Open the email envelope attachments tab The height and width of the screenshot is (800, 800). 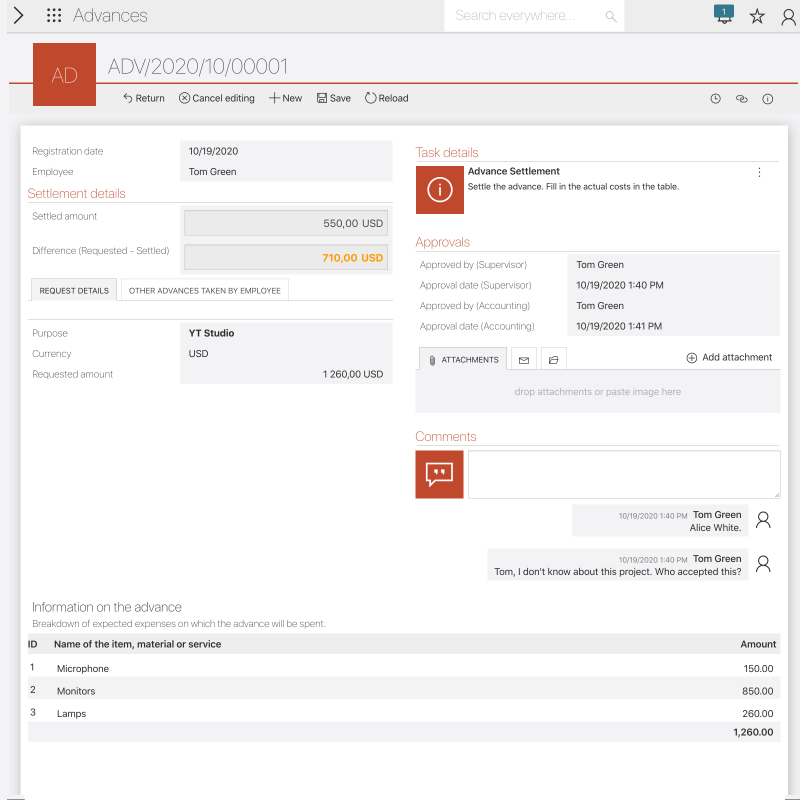click(x=523, y=359)
